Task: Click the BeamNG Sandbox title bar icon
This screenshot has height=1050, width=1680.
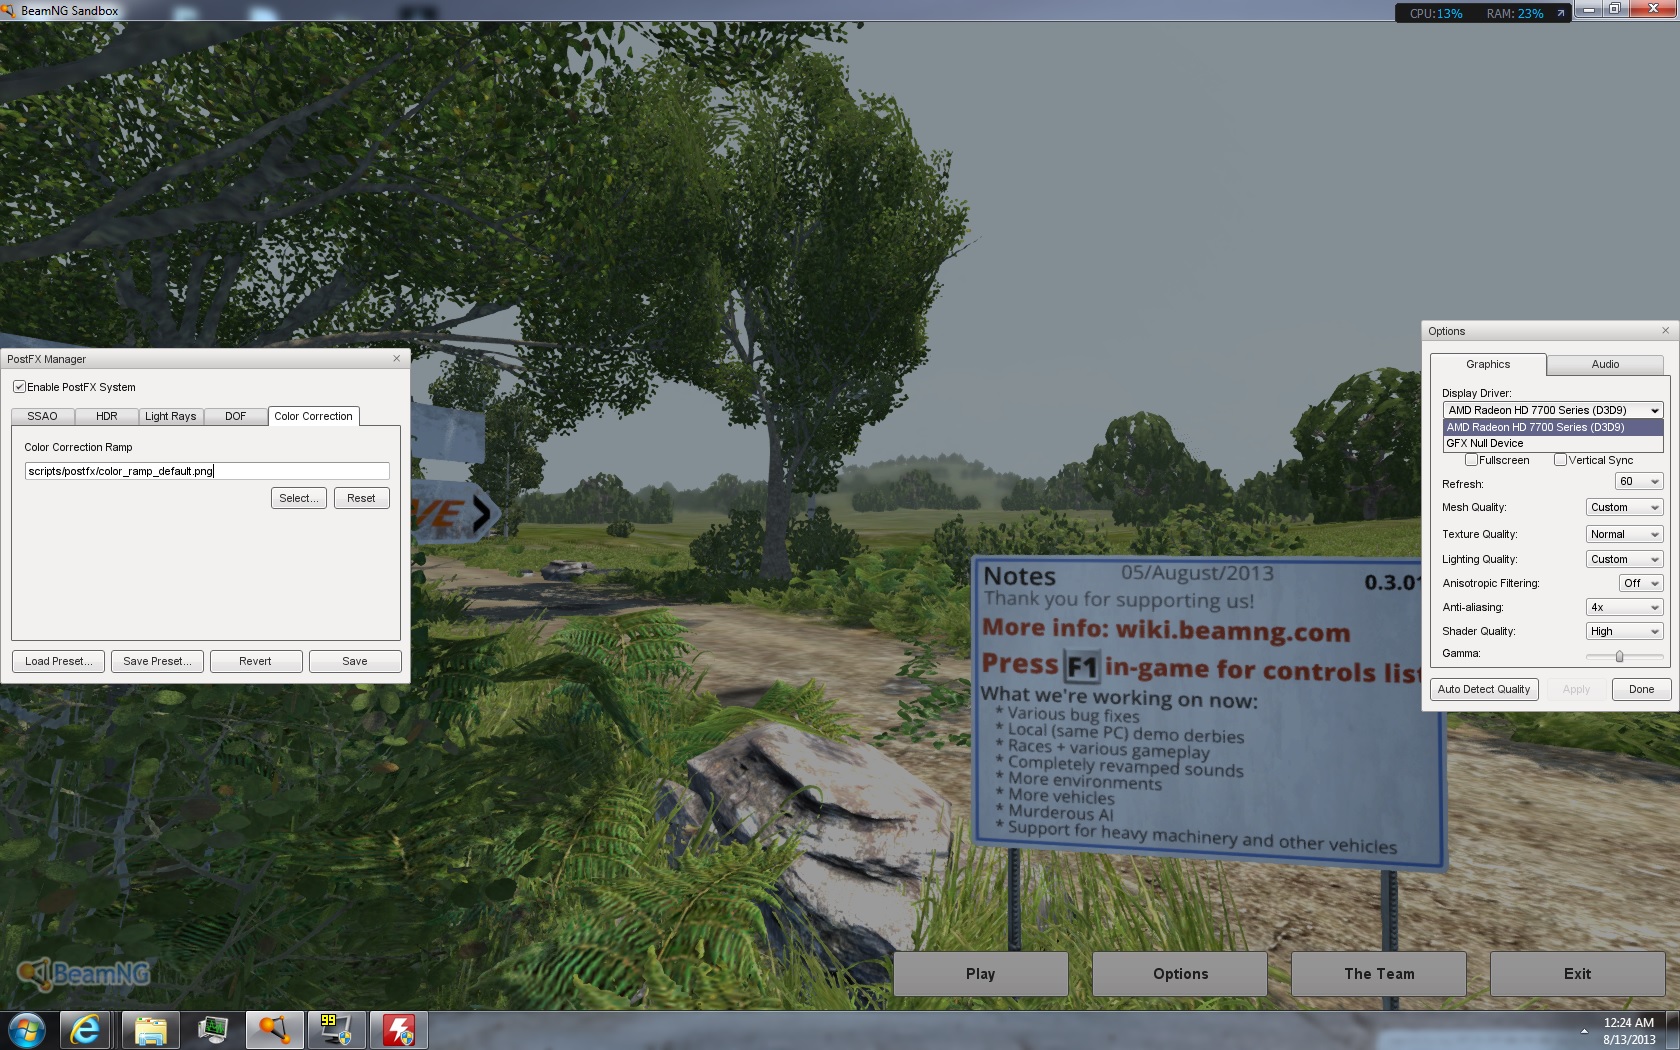Action: (x=9, y=10)
